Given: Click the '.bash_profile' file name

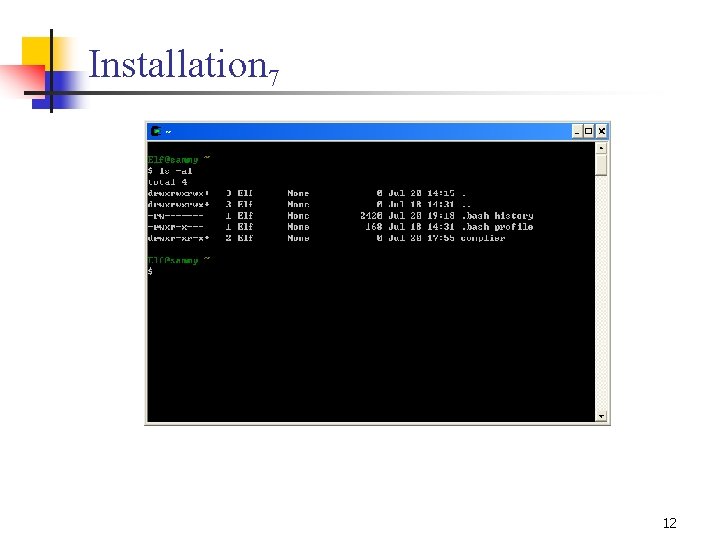Looking at the screenshot, I should [x=497, y=227].
